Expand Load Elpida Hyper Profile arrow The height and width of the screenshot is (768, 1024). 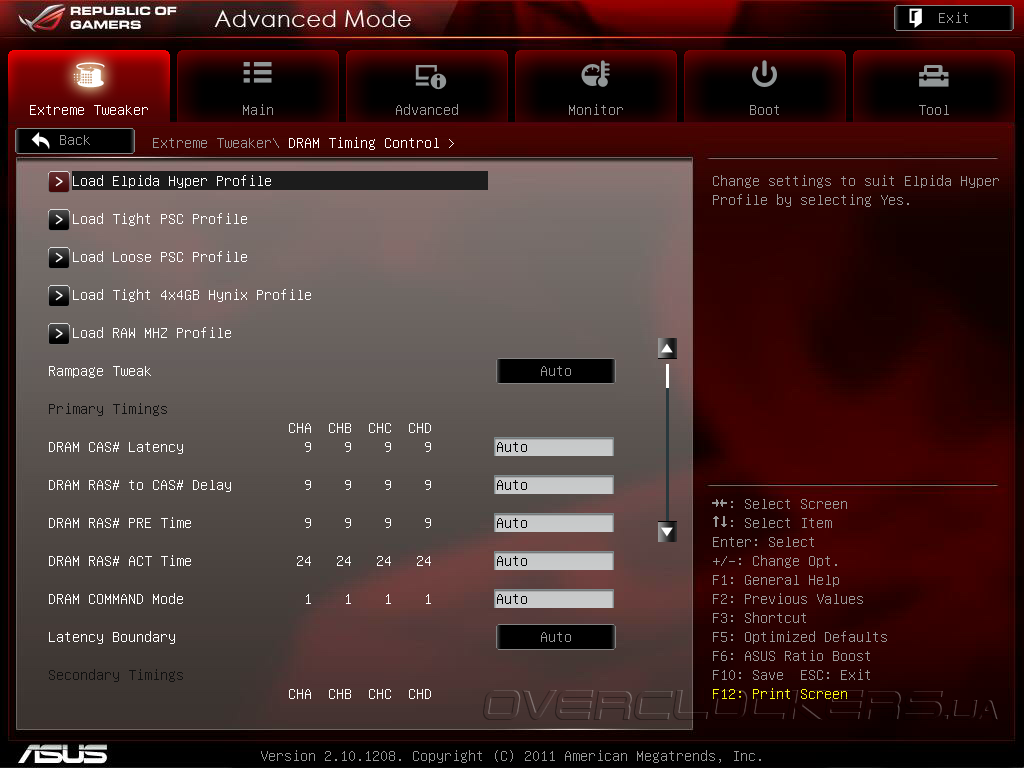point(59,182)
